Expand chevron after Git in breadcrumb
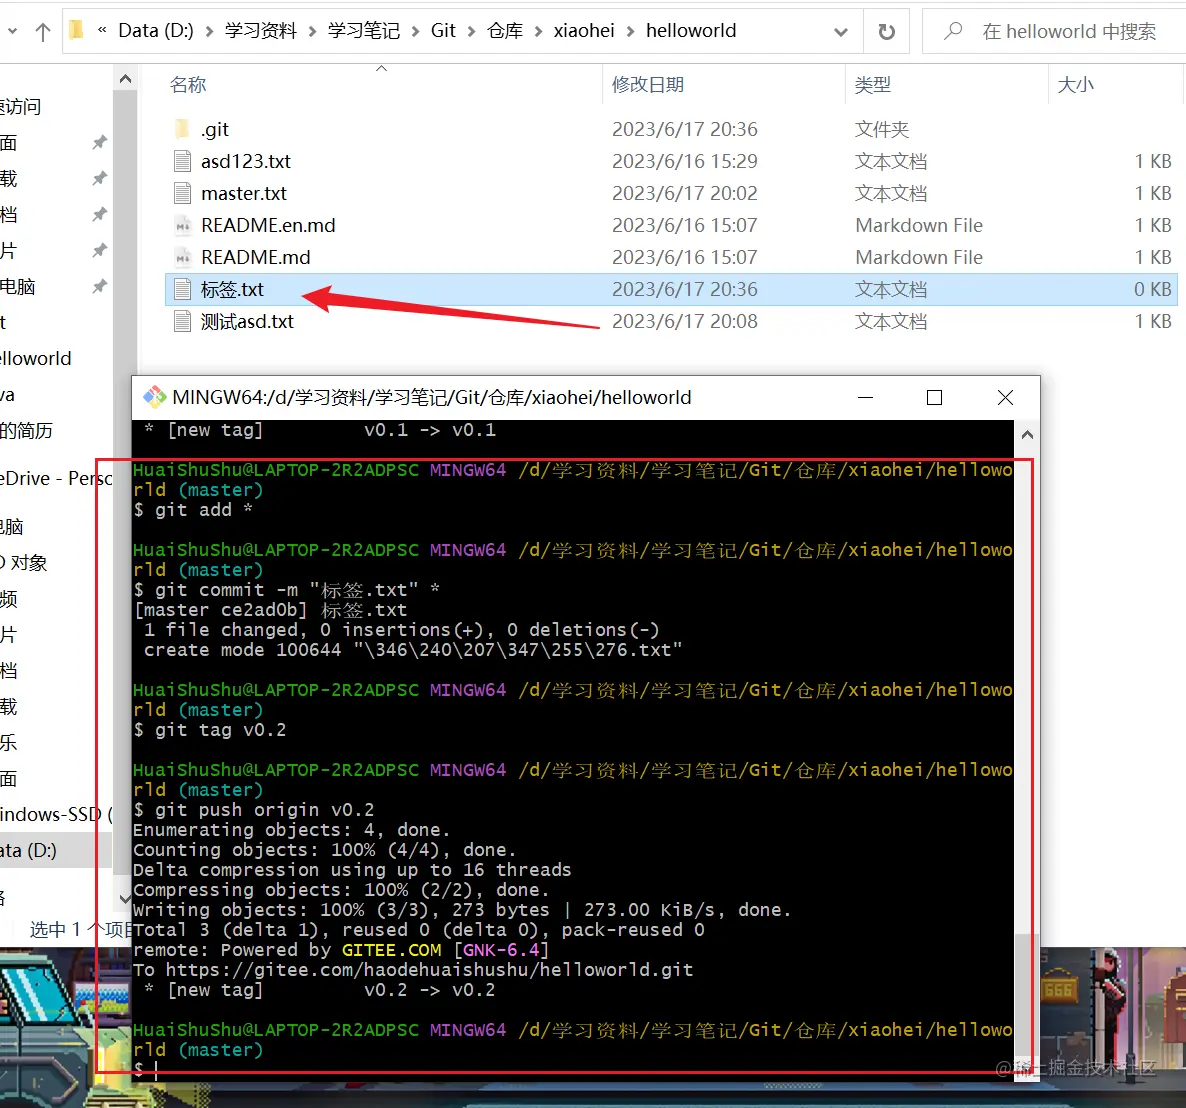The height and width of the screenshot is (1108, 1186). pyautogui.click(x=471, y=31)
